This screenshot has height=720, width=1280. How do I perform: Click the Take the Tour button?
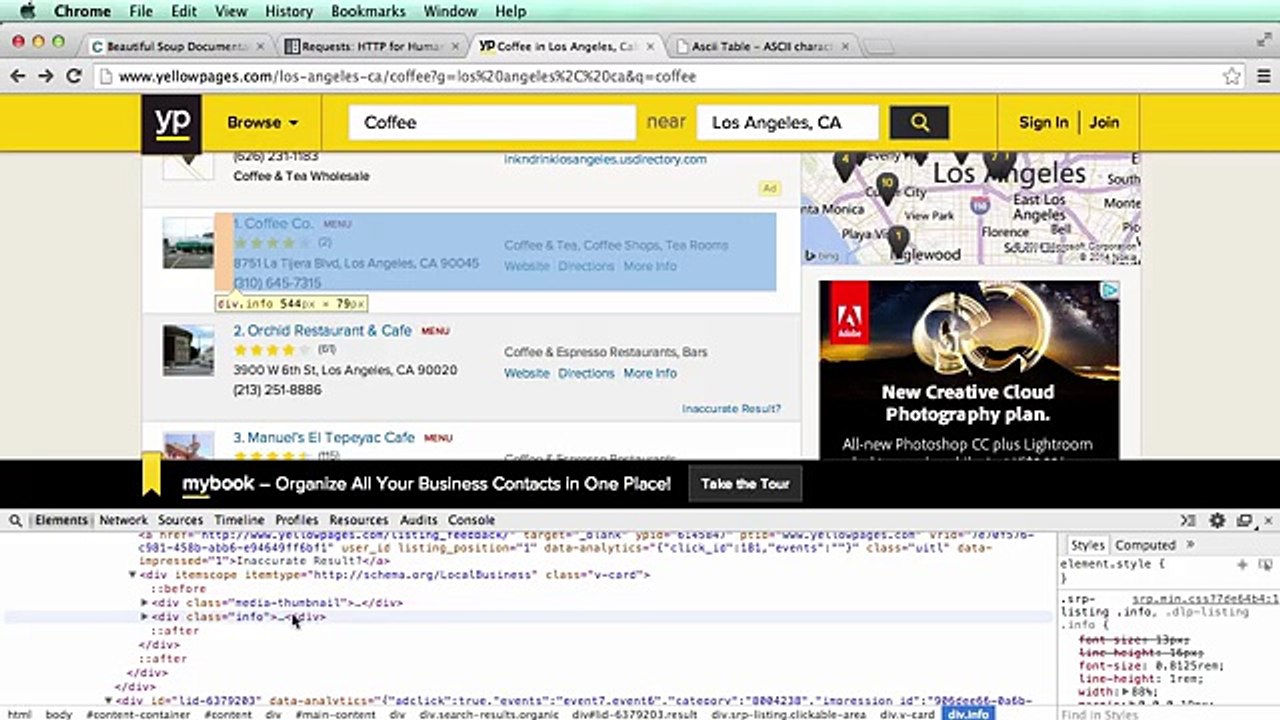pos(745,484)
